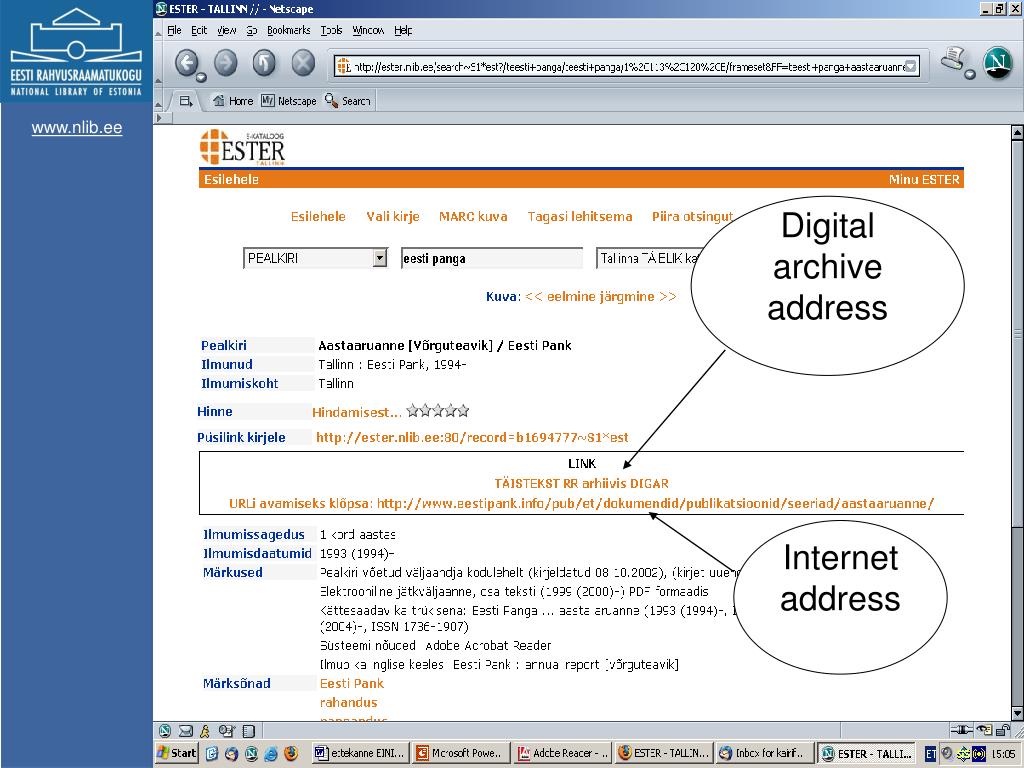Viewport: 1024px width, 768px height.
Task: Toggle the sidebar icon beside Home
Action: tap(186, 101)
